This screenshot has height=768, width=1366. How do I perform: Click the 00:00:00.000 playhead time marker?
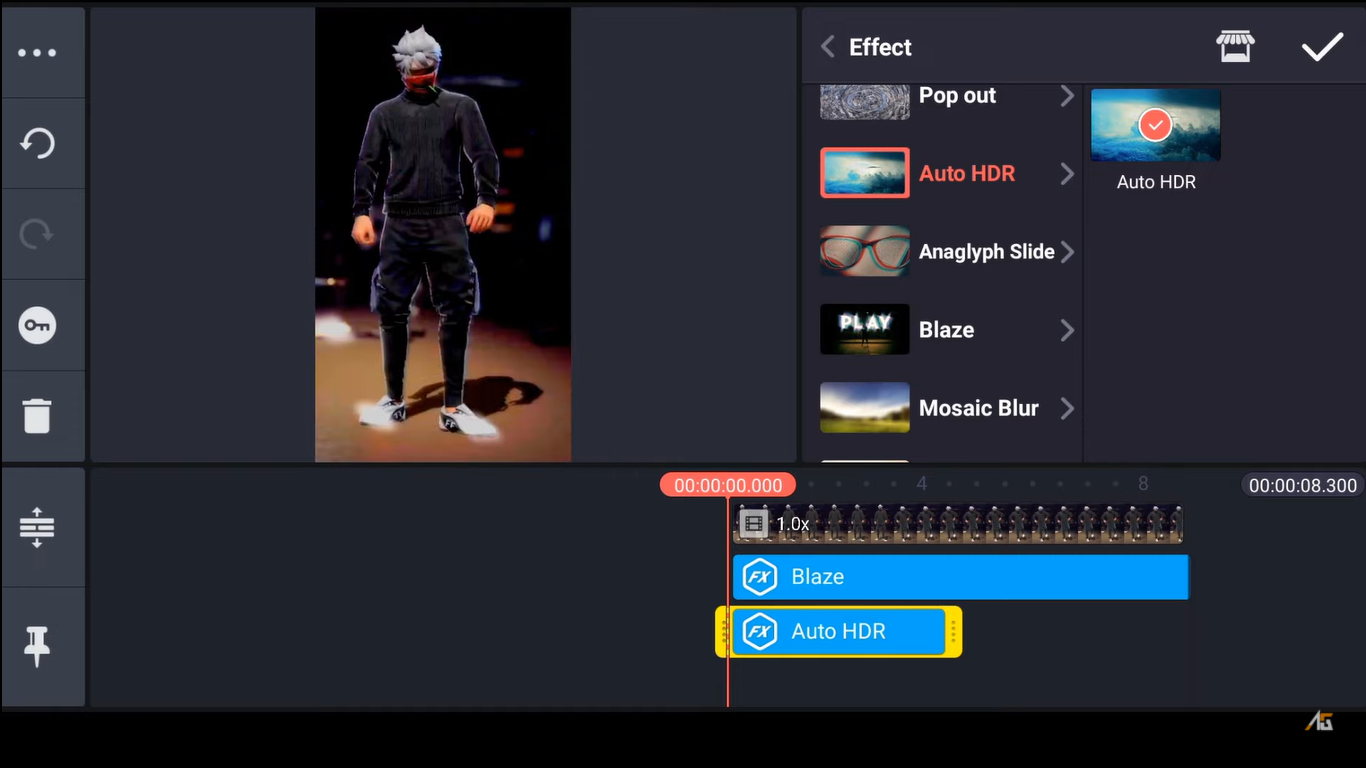click(728, 486)
